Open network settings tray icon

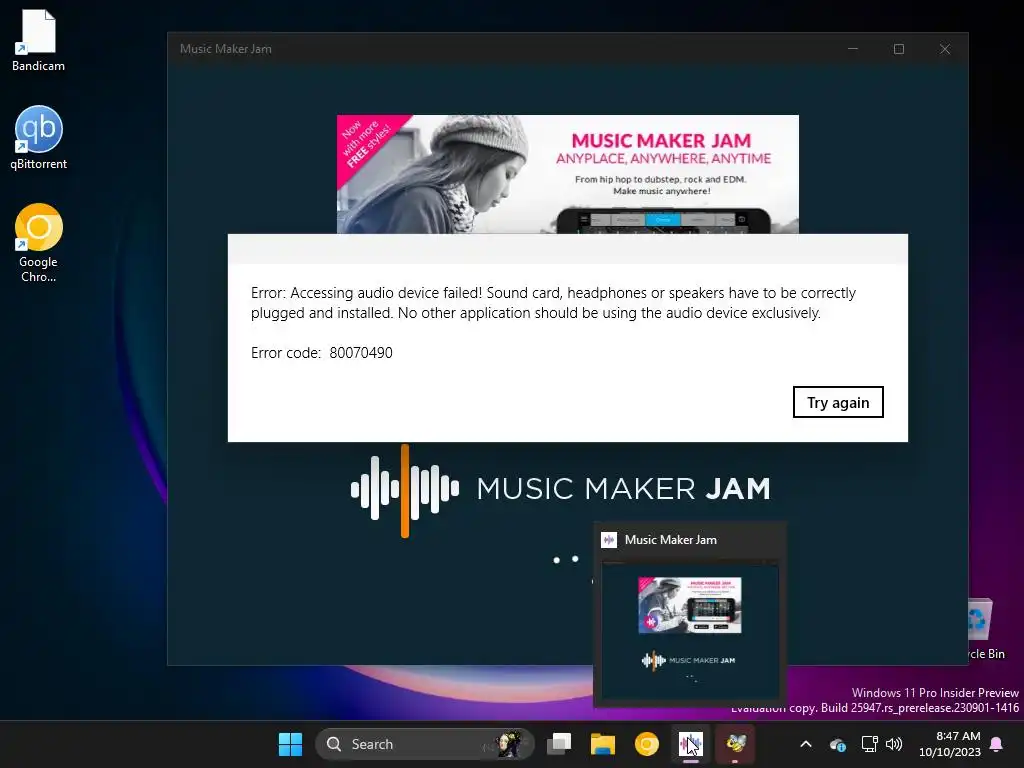(869, 744)
